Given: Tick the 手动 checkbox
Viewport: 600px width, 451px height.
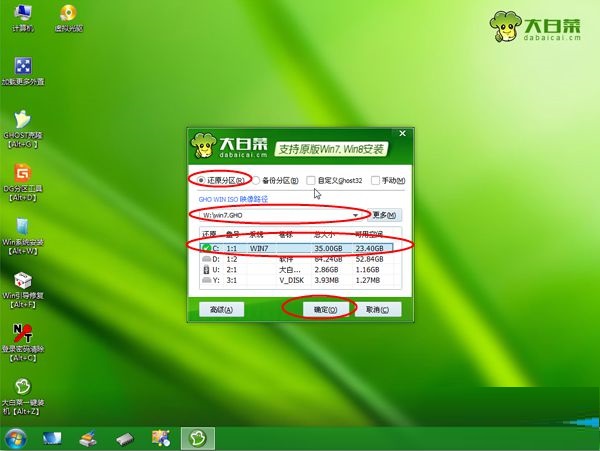Looking at the screenshot, I should (x=375, y=181).
